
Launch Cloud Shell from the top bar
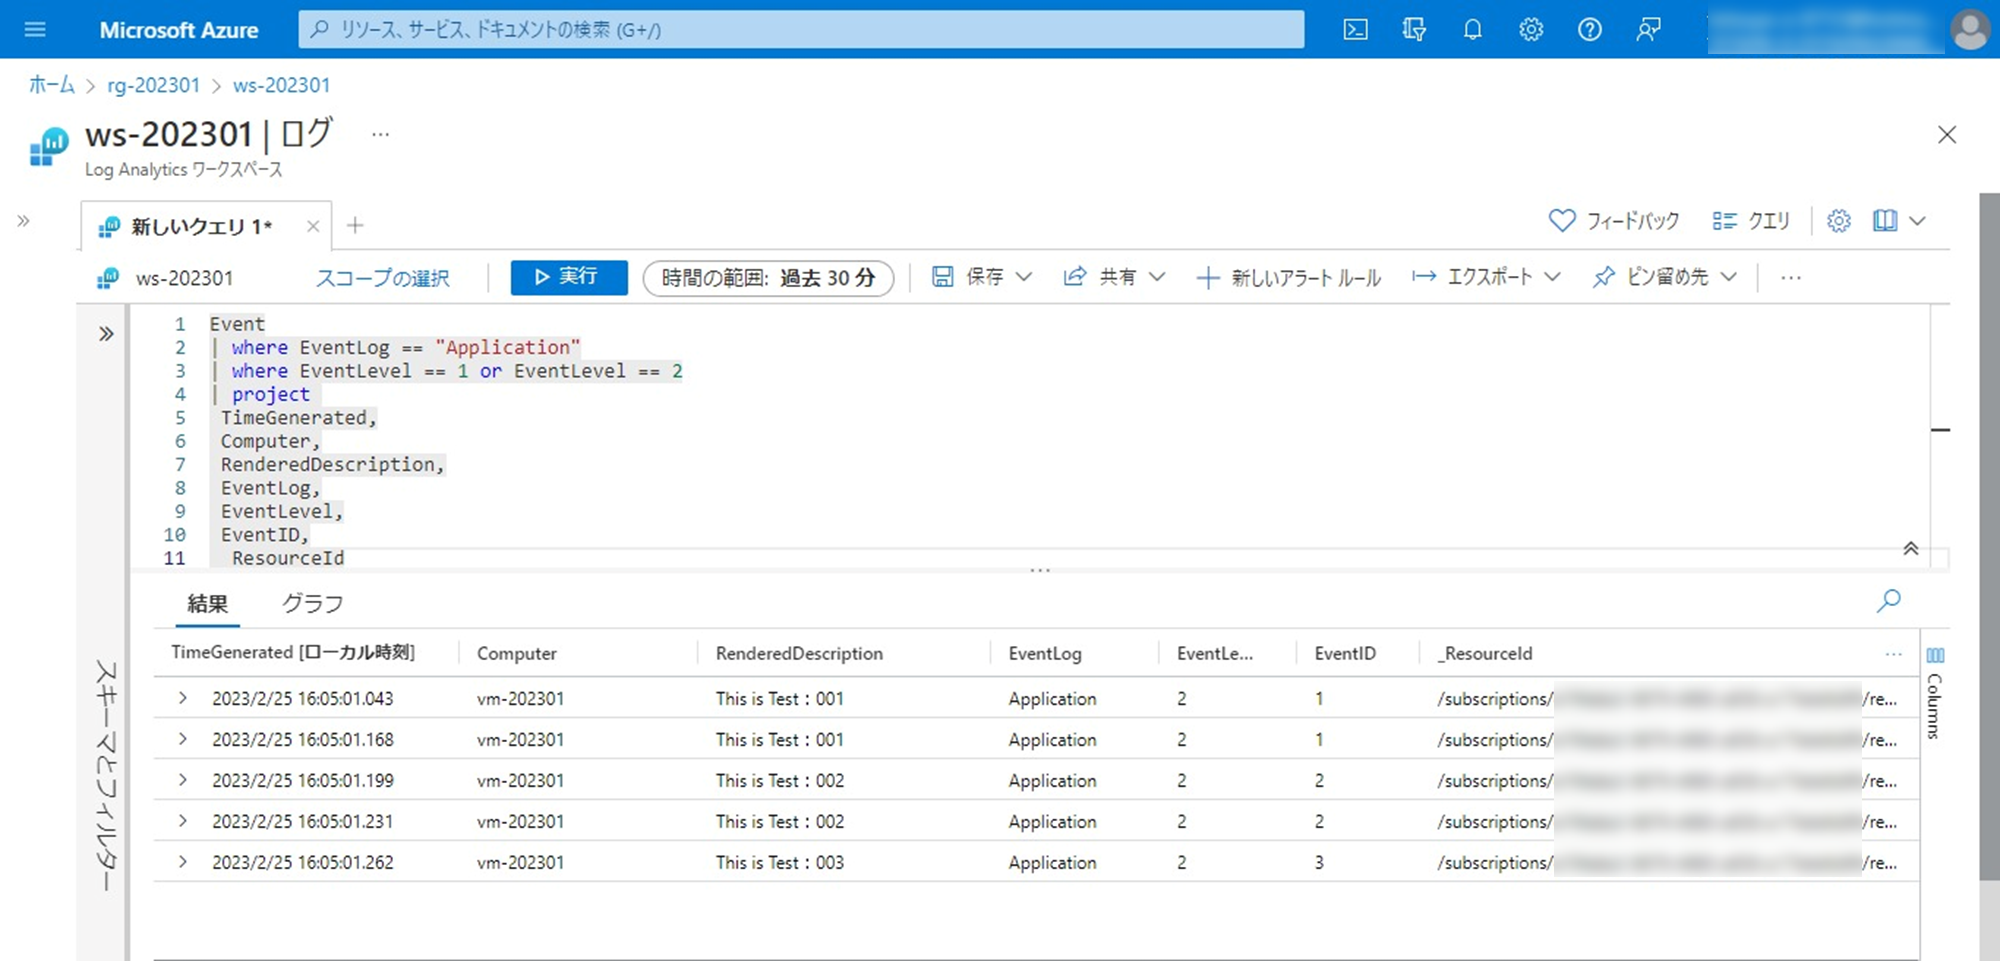pyautogui.click(x=1355, y=30)
